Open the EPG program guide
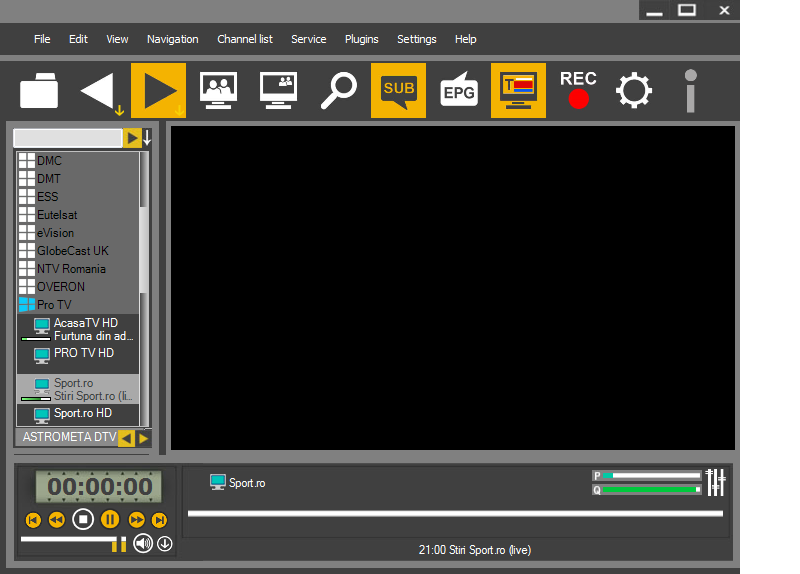The image size is (800, 574). [x=458, y=91]
